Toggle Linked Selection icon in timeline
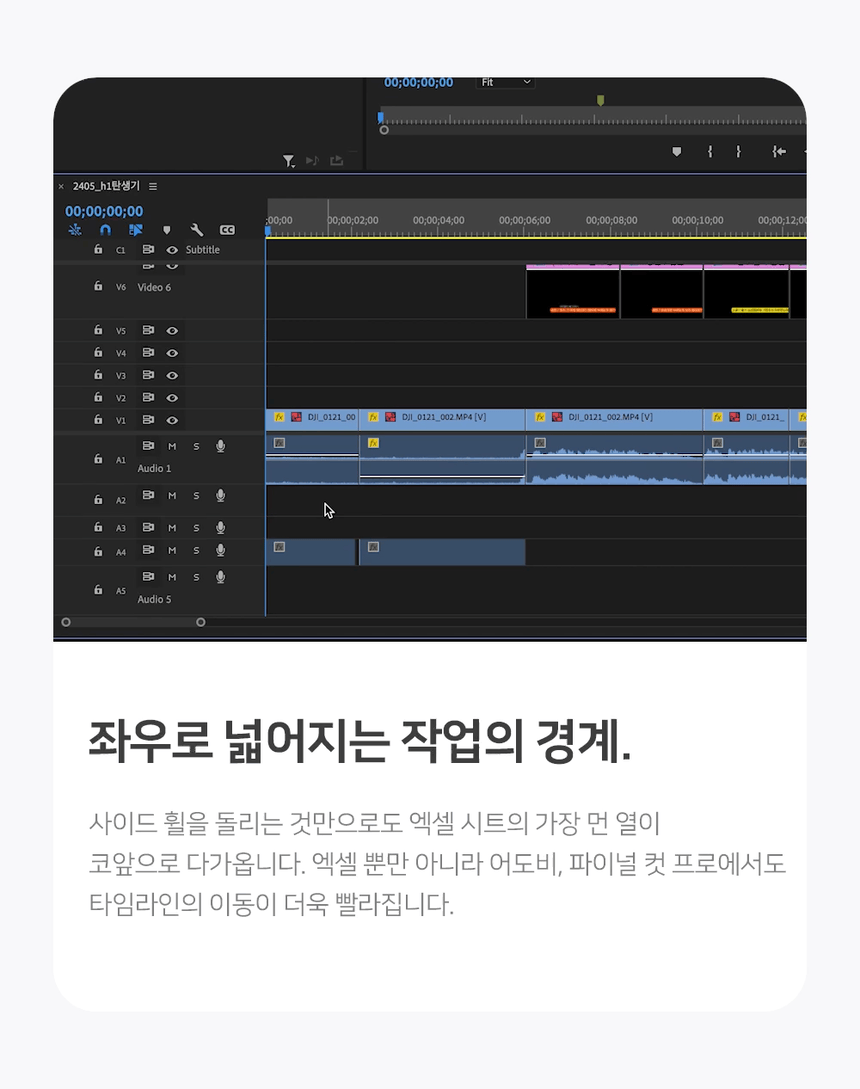Image resolution: width=860 pixels, height=1089 pixels. (136, 230)
